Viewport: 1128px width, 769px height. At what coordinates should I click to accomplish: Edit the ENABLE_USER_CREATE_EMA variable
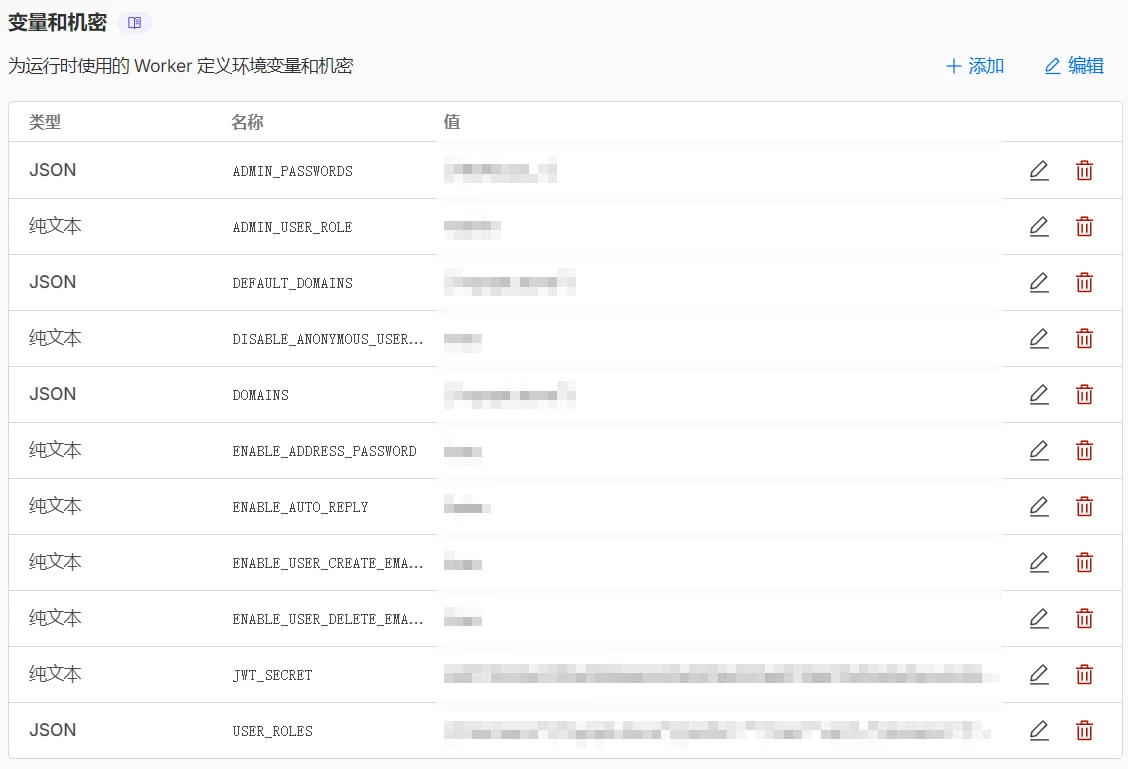point(1039,563)
